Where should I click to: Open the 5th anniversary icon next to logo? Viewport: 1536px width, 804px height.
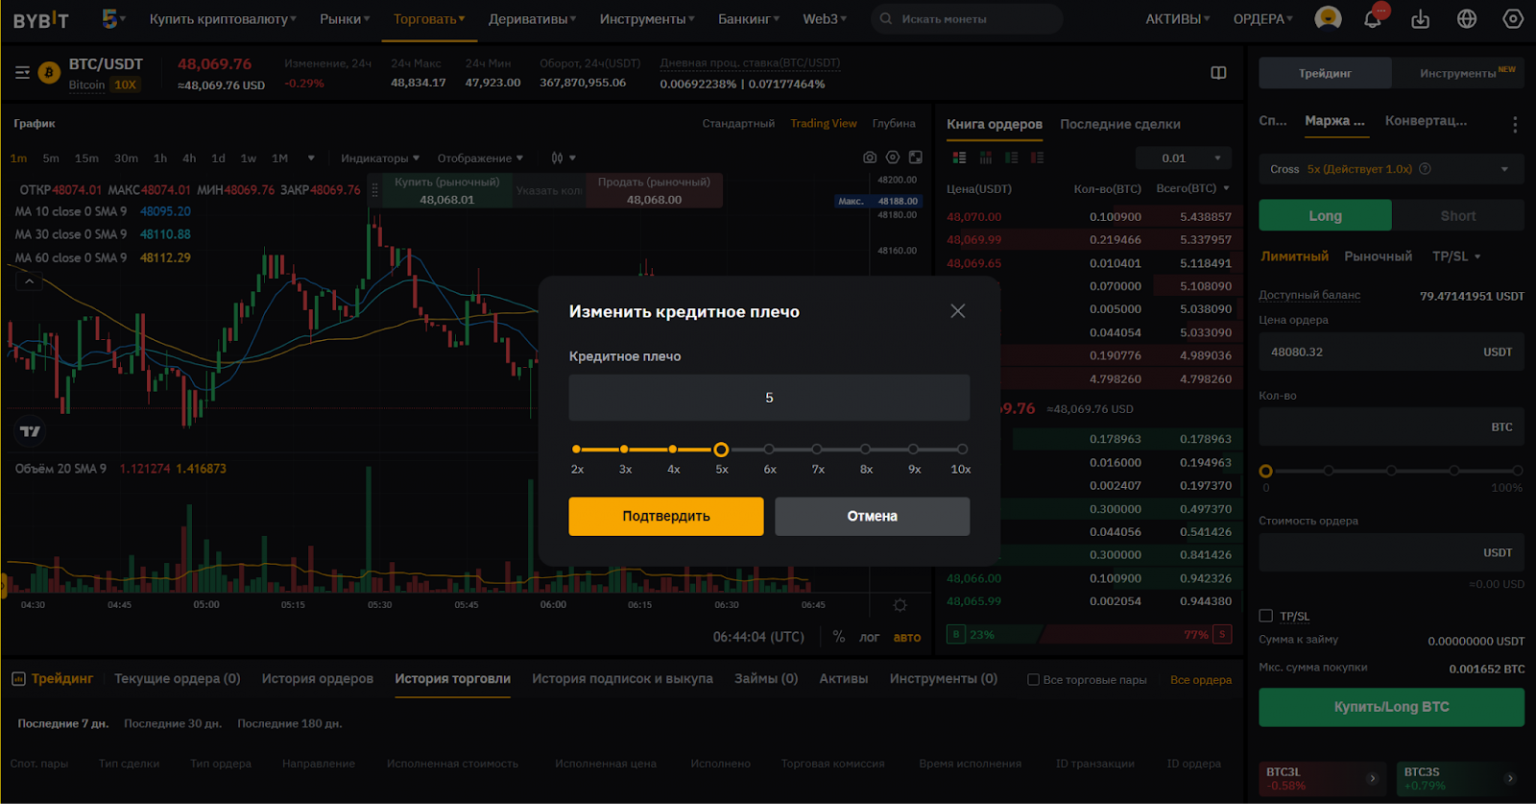pos(111,18)
